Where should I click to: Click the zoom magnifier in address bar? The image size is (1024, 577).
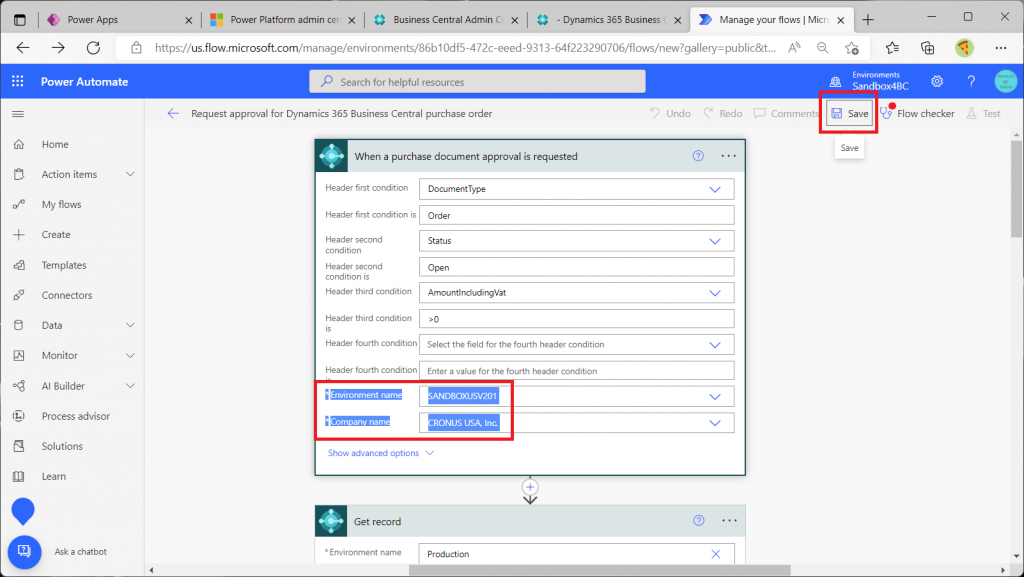click(822, 48)
